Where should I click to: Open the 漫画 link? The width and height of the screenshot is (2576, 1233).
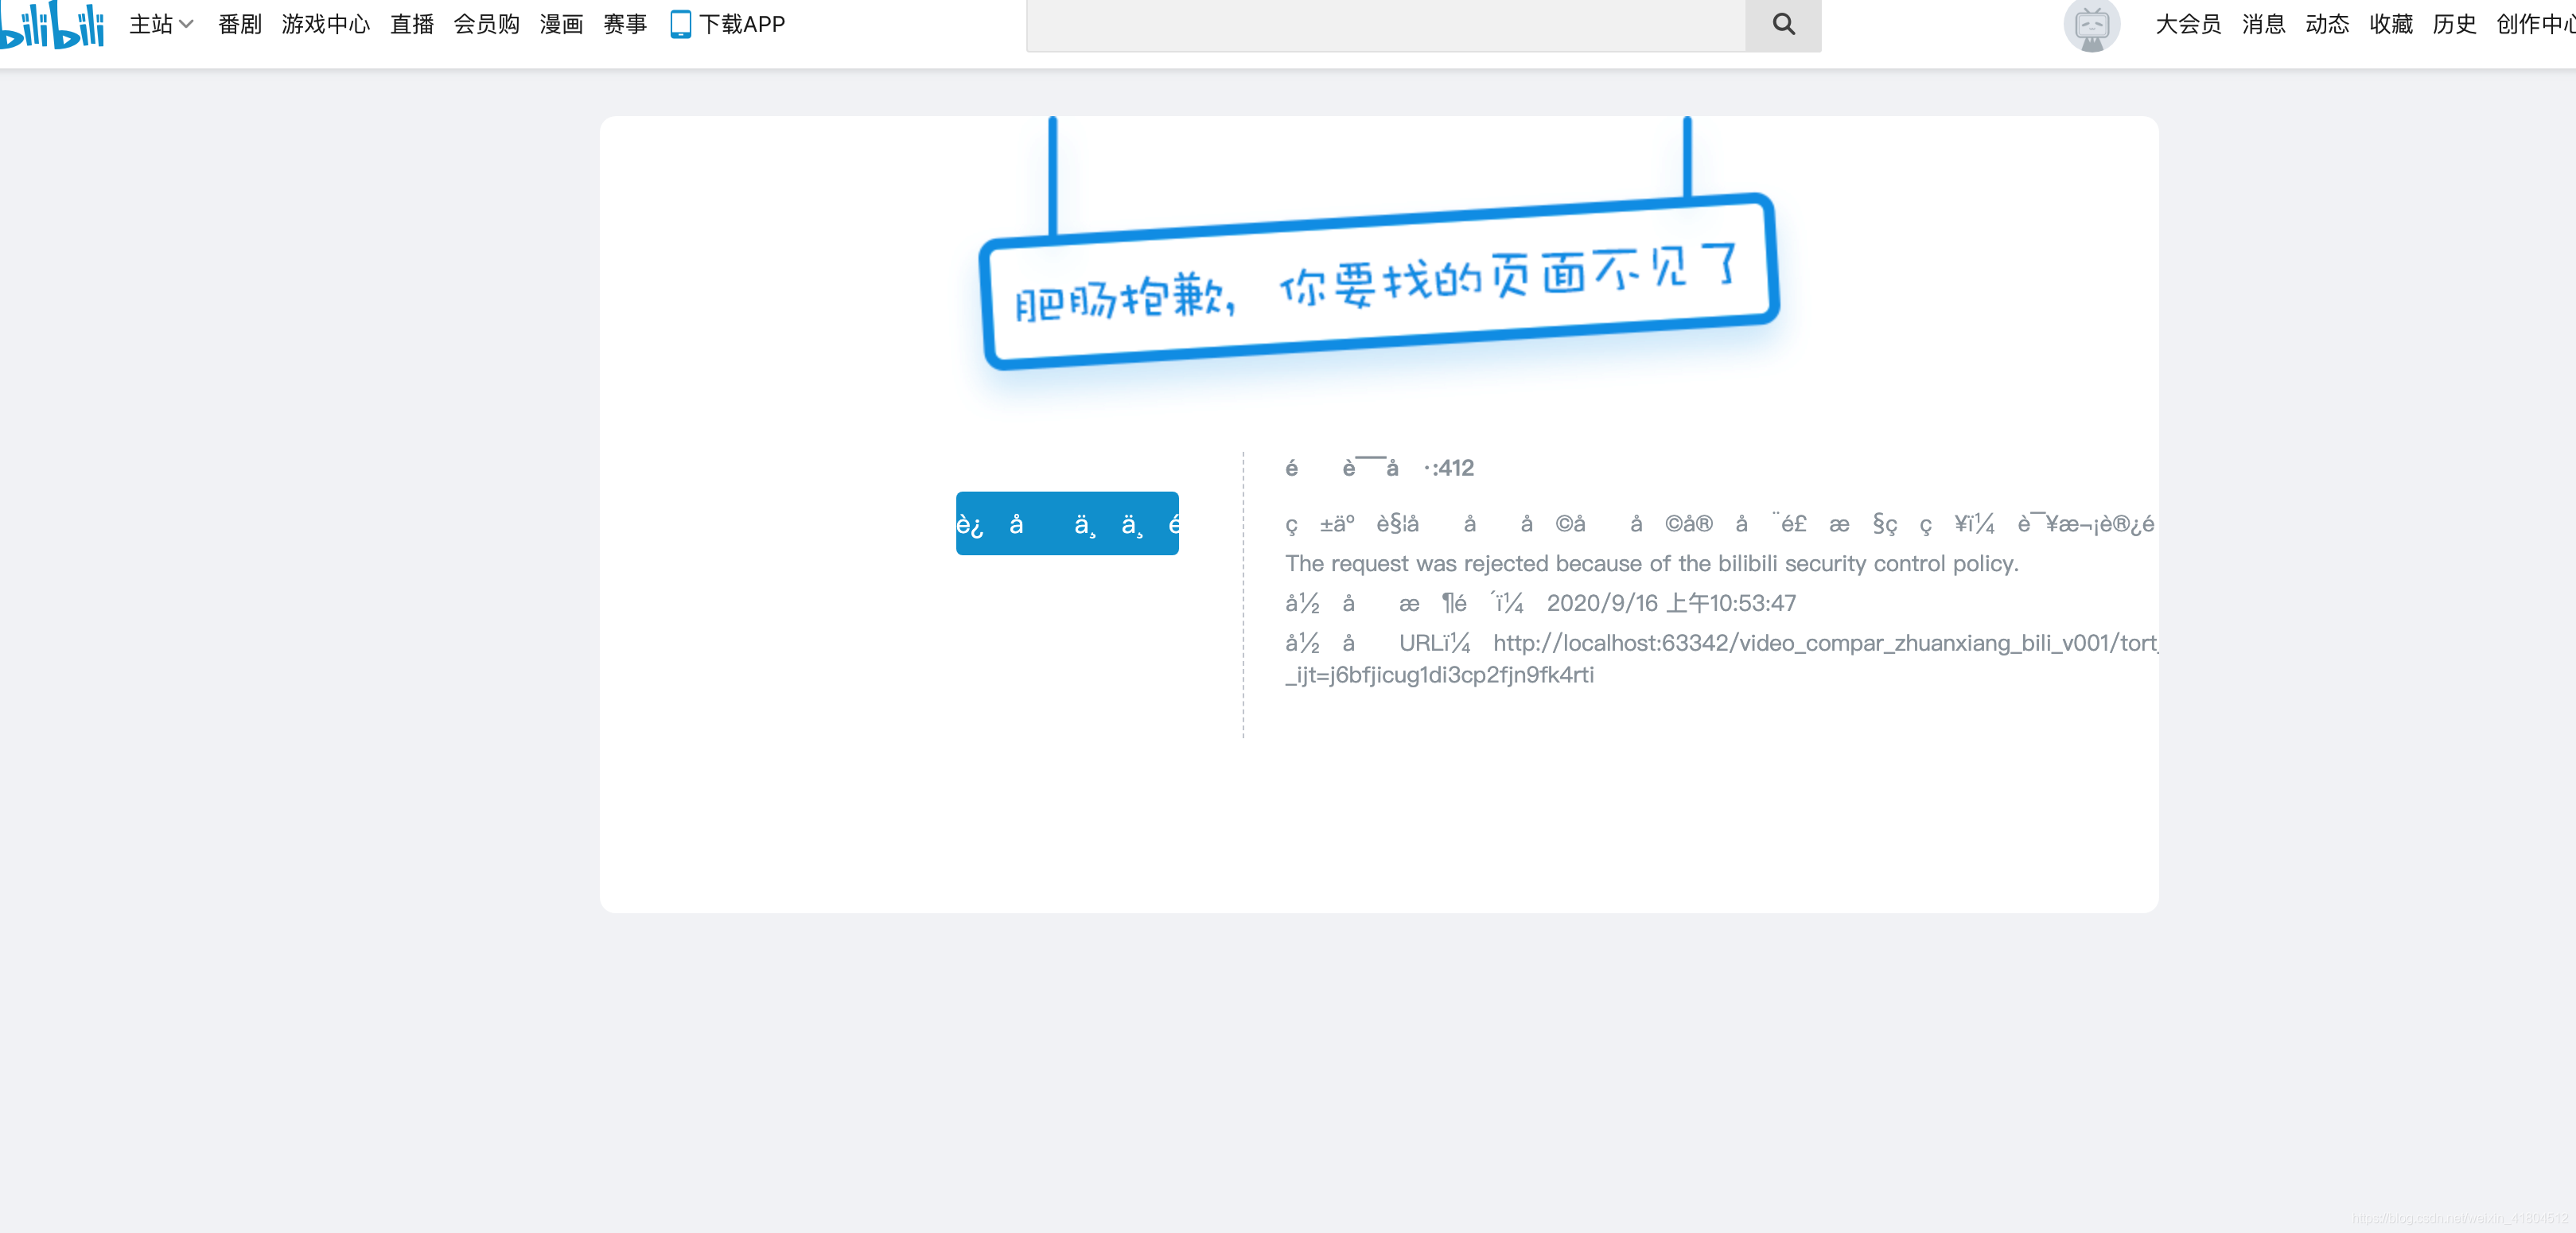coord(561,24)
